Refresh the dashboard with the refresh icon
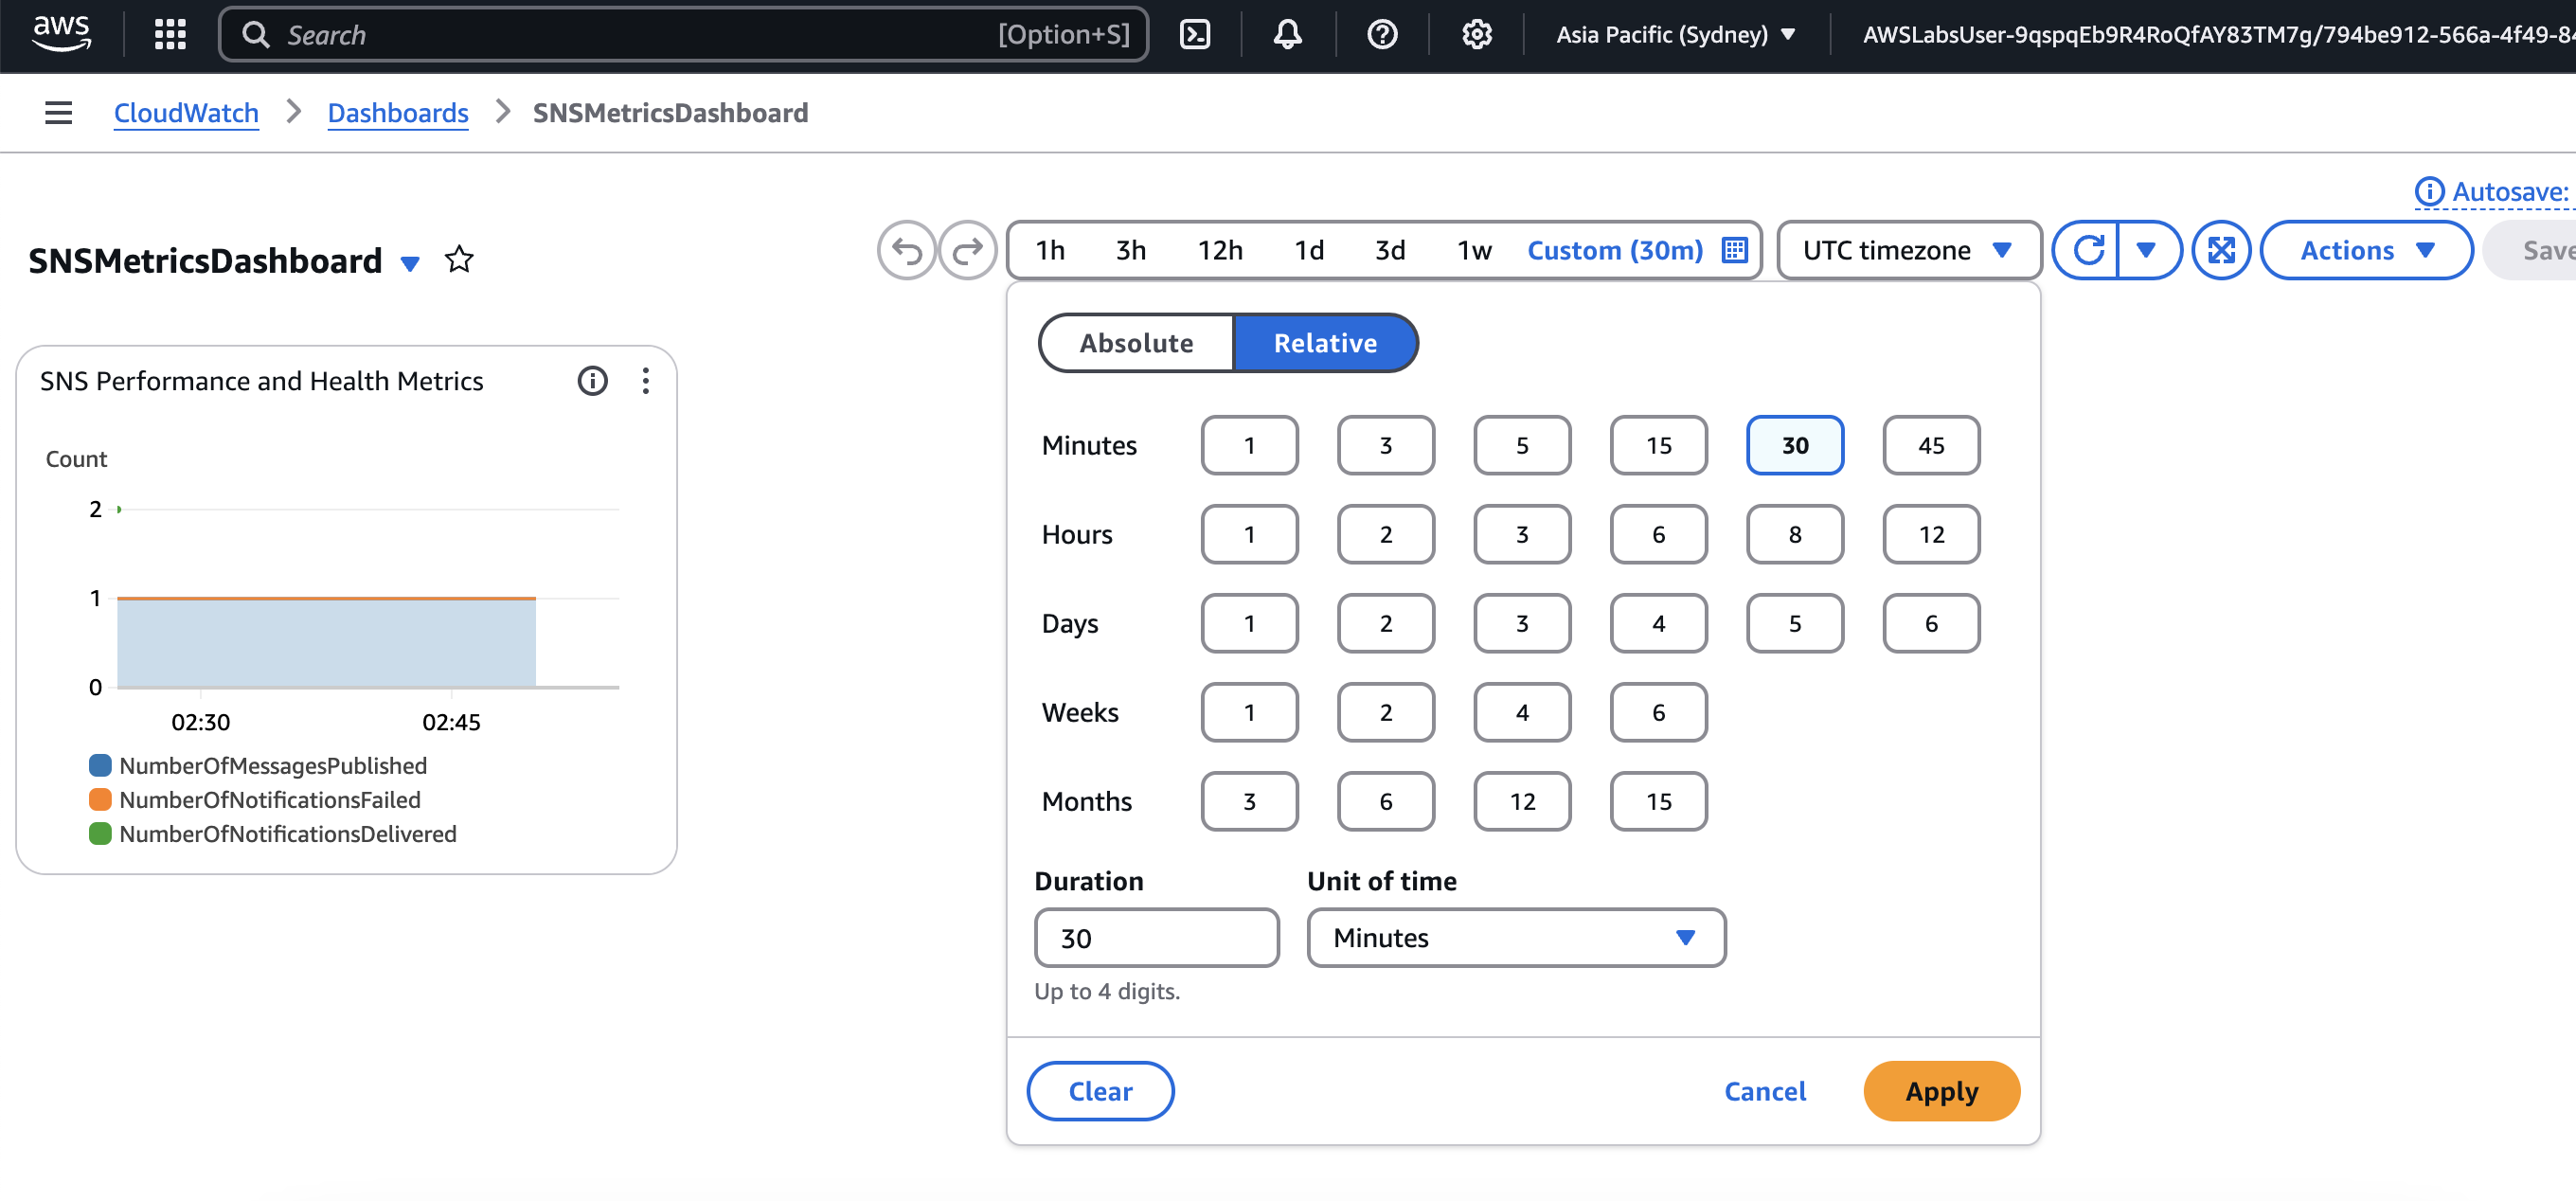 point(2088,250)
